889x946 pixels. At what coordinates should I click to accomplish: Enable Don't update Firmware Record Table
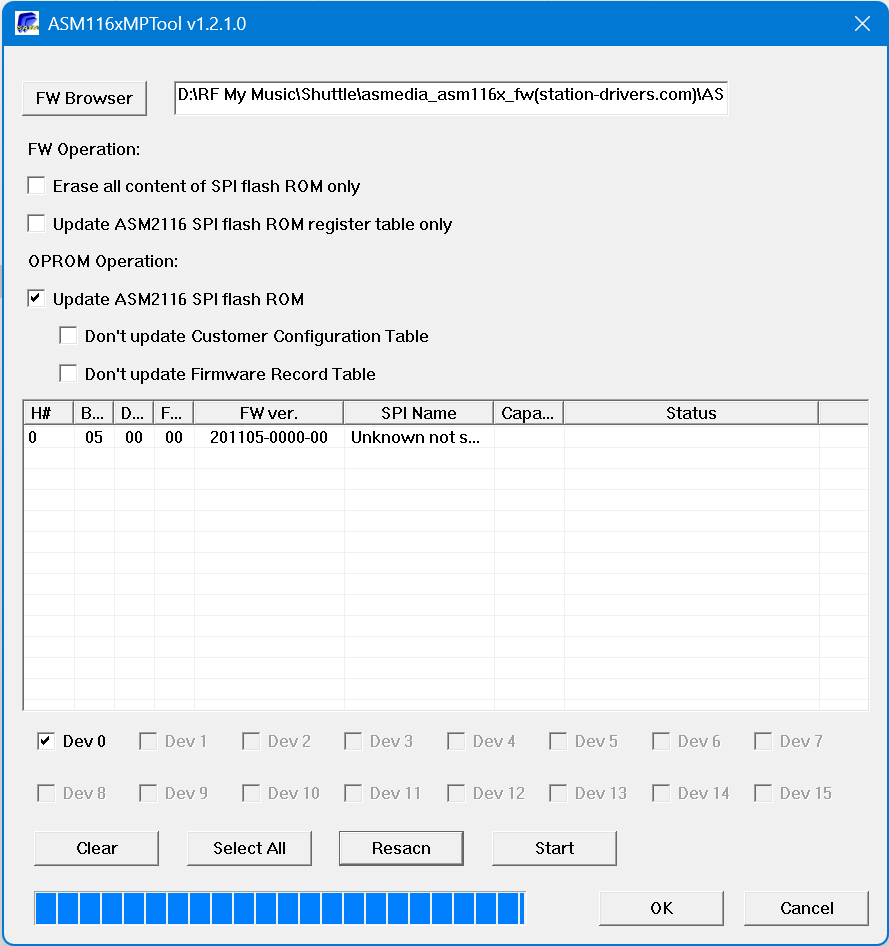click(x=69, y=374)
